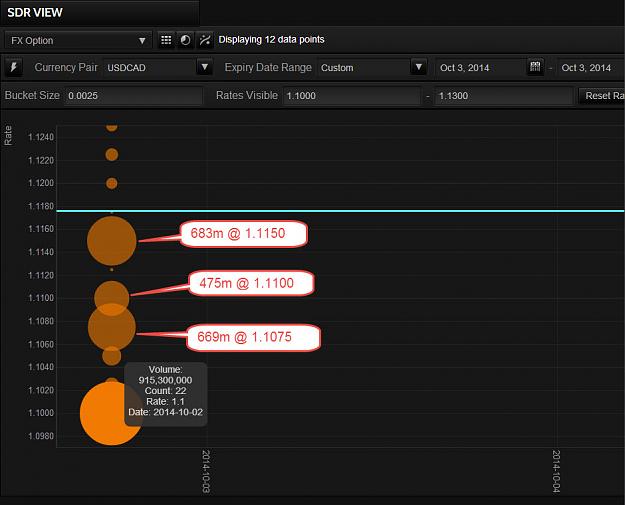Image resolution: width=625 pixels, height=505 pixels.
Task: Click the small bubble at rate 1.1200
Action: (x=112, y=183)
